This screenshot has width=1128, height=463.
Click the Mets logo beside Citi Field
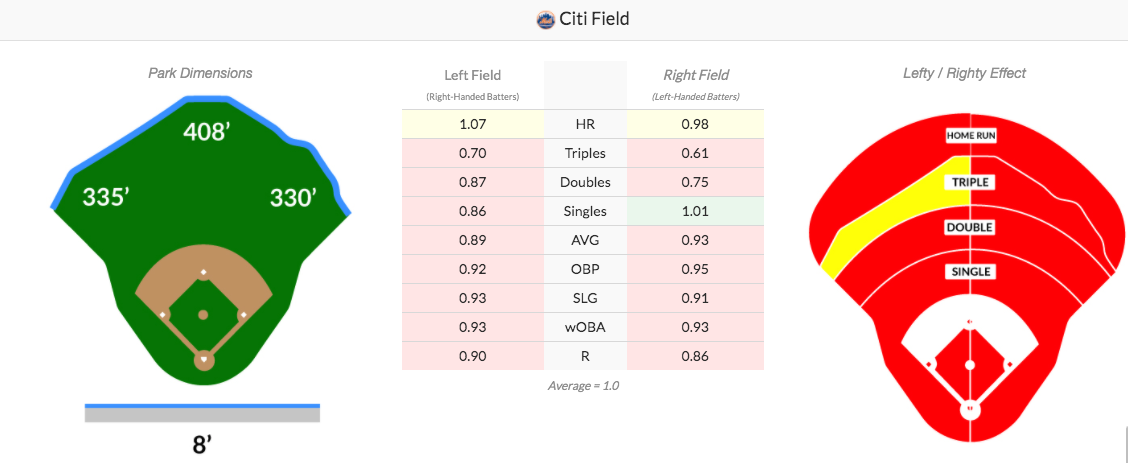pyautogui.click(x=546, y=19)
